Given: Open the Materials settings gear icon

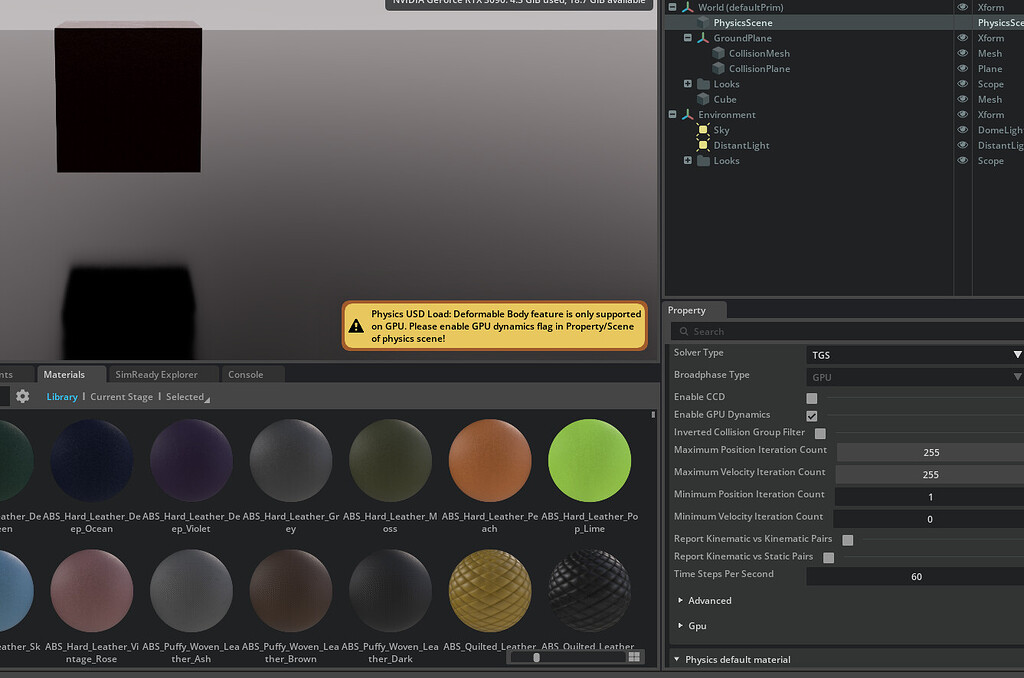Looking at the screenshot, I should pyautogui.click(x=22, y=396).
